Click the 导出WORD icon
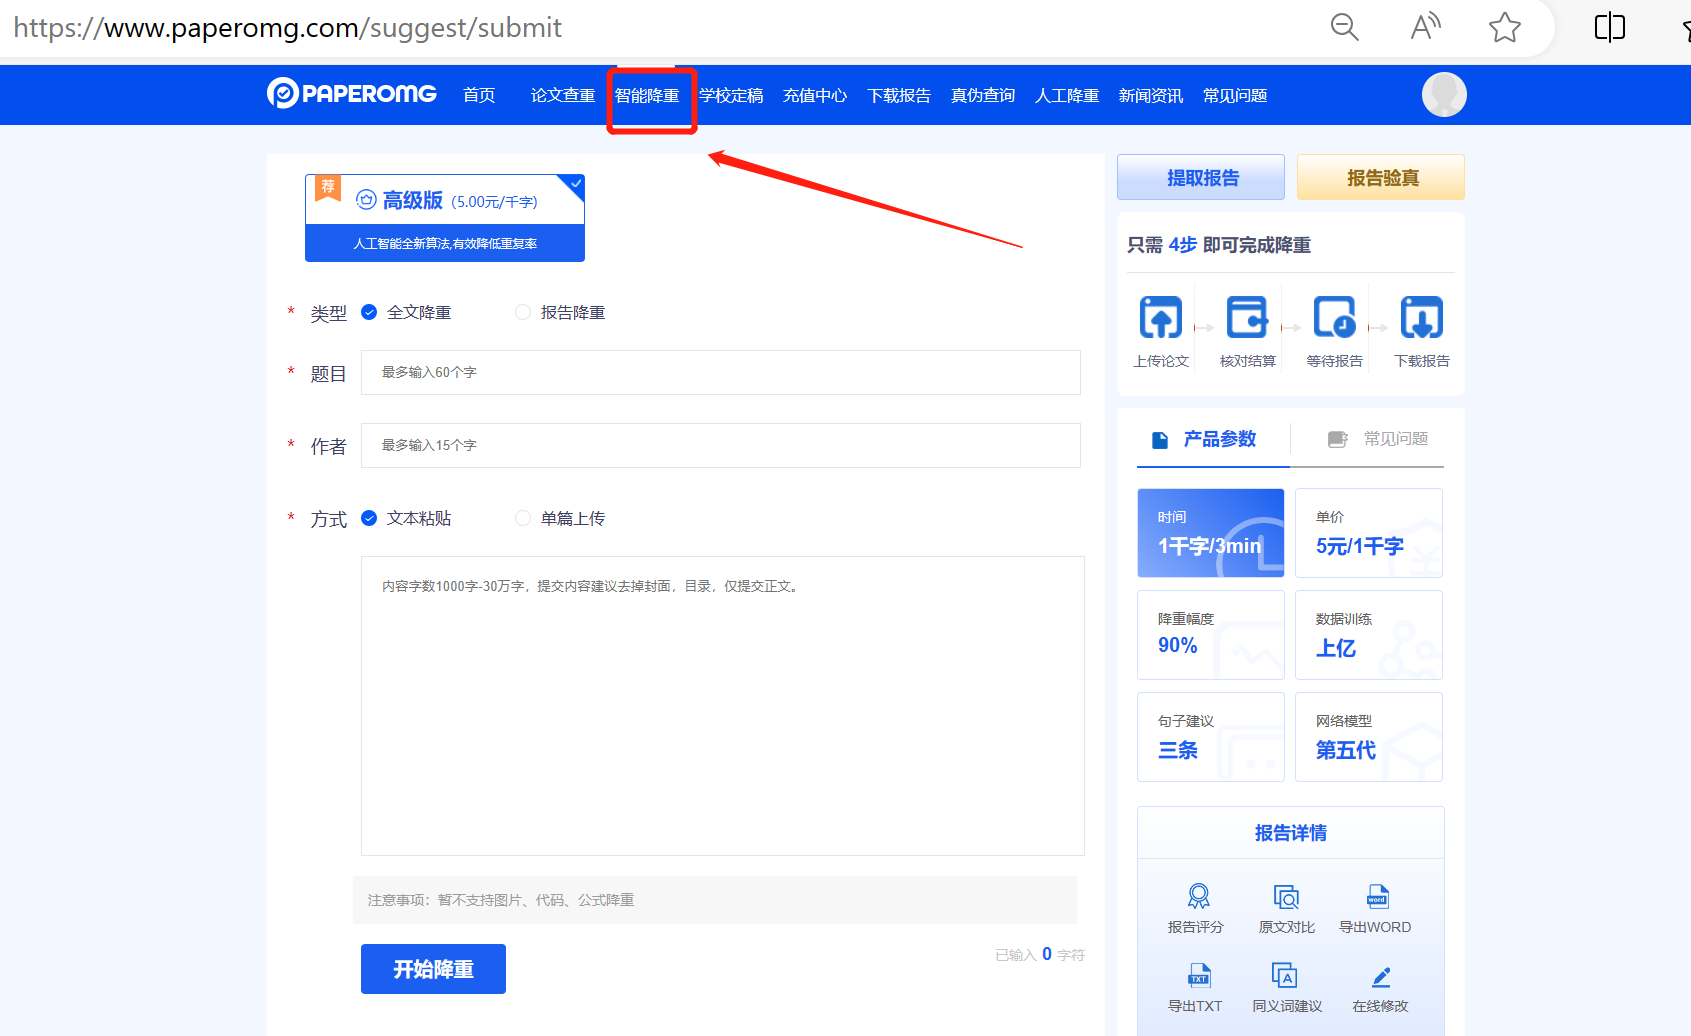Image resolution: width=1691 pixels, height=1036 pixels. 1377,896
